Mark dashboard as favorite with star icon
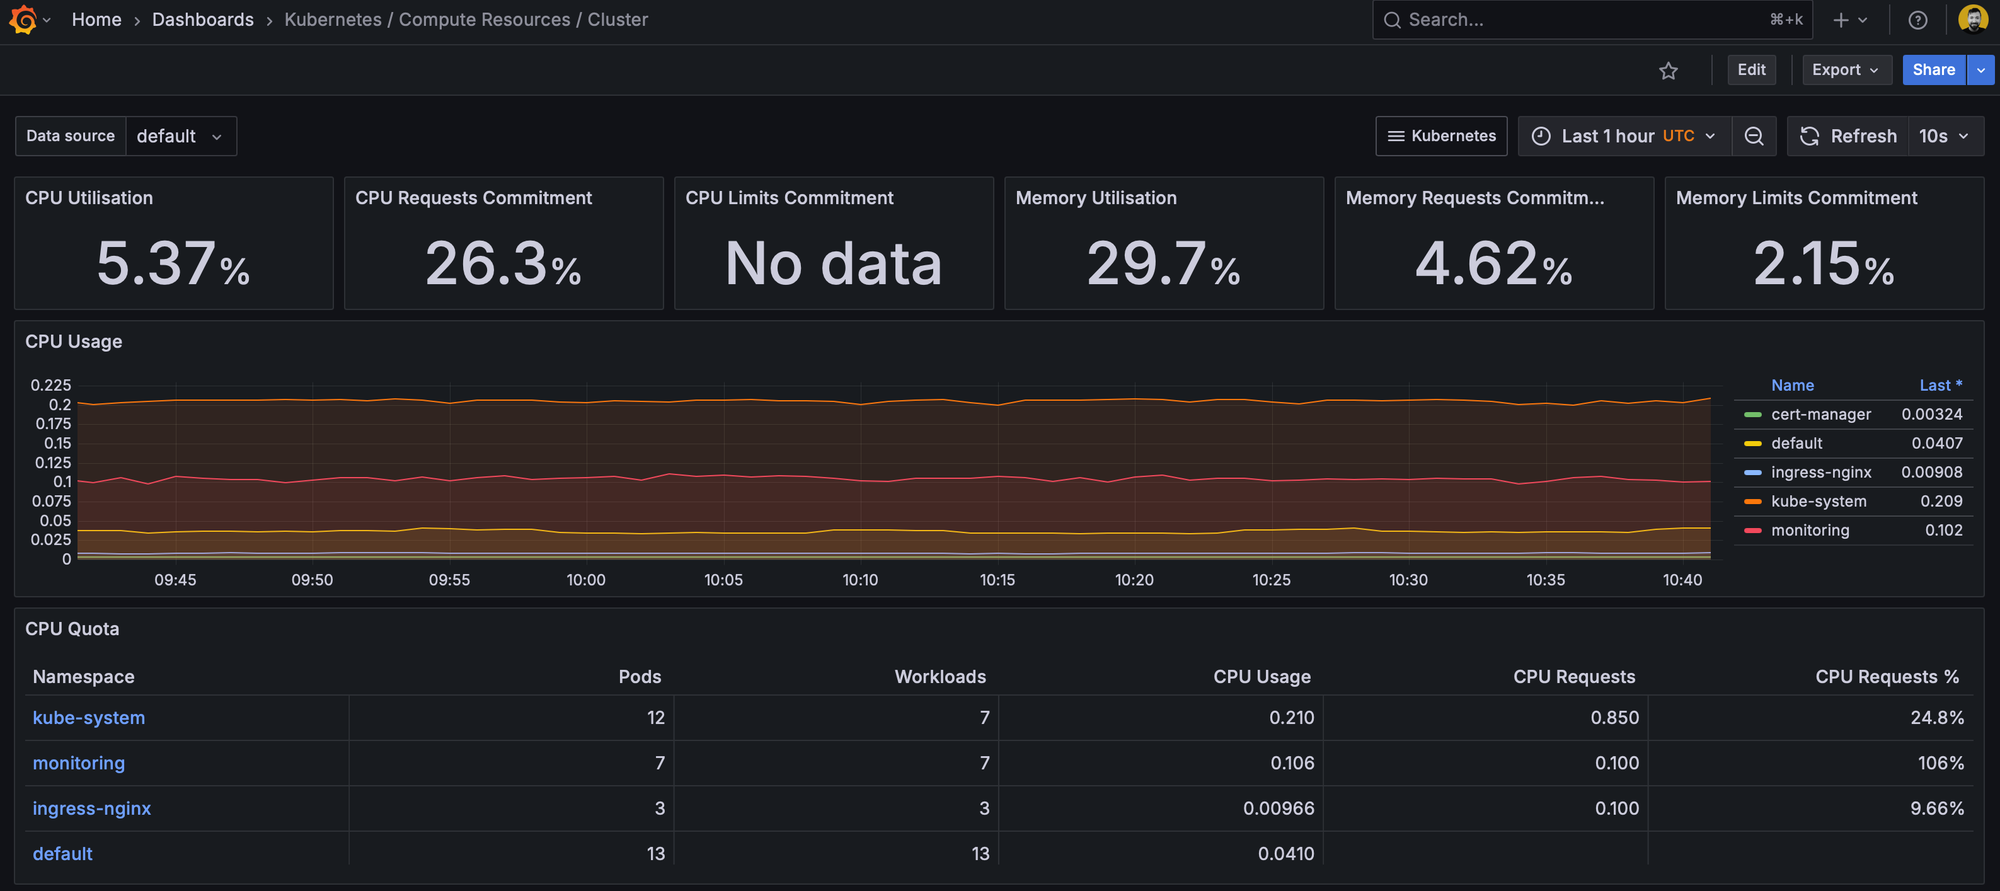Screen dimensions: 2000x891 (1668, 70)
